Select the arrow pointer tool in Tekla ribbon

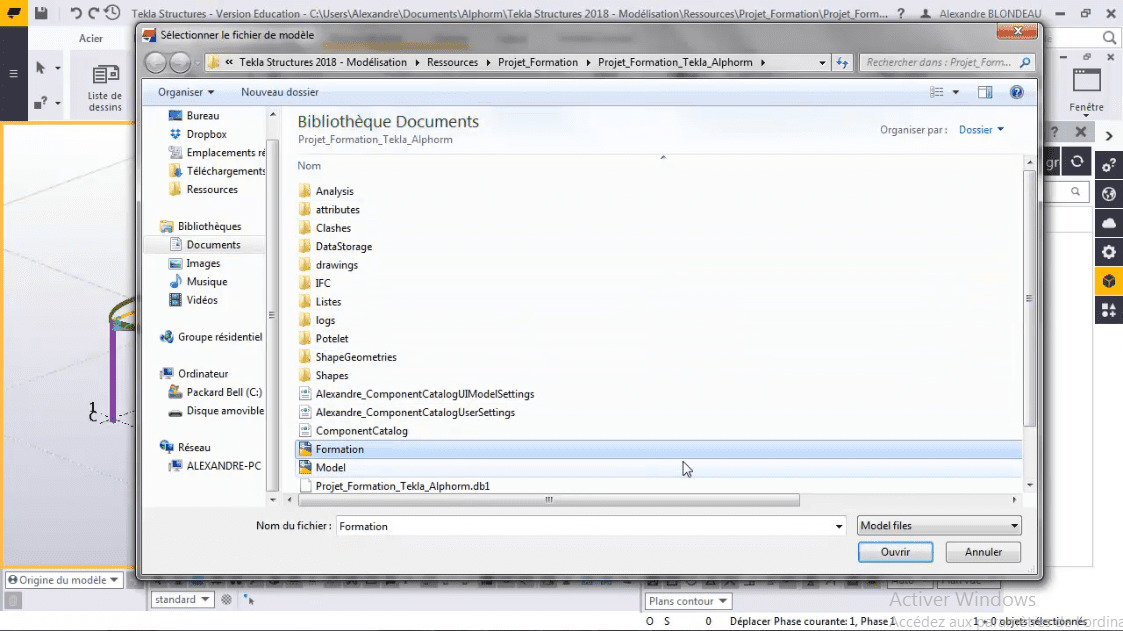click(x=41, y=68)
